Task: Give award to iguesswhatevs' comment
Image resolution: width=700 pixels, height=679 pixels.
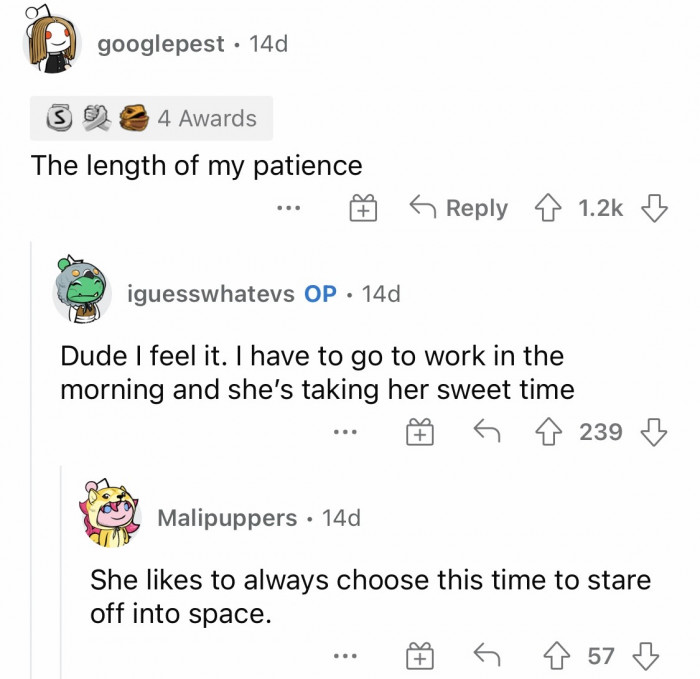Action: click(421, 433)
